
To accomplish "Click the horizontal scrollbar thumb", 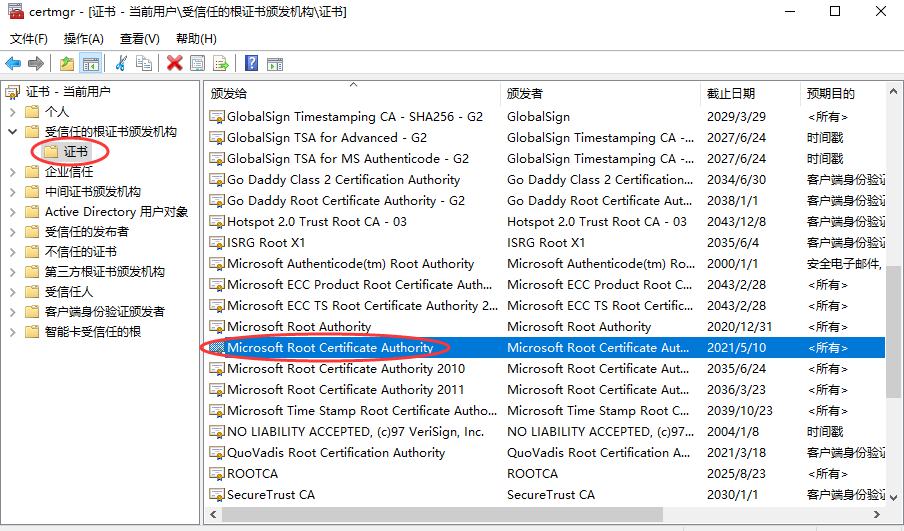I will [x=442, y=514].
